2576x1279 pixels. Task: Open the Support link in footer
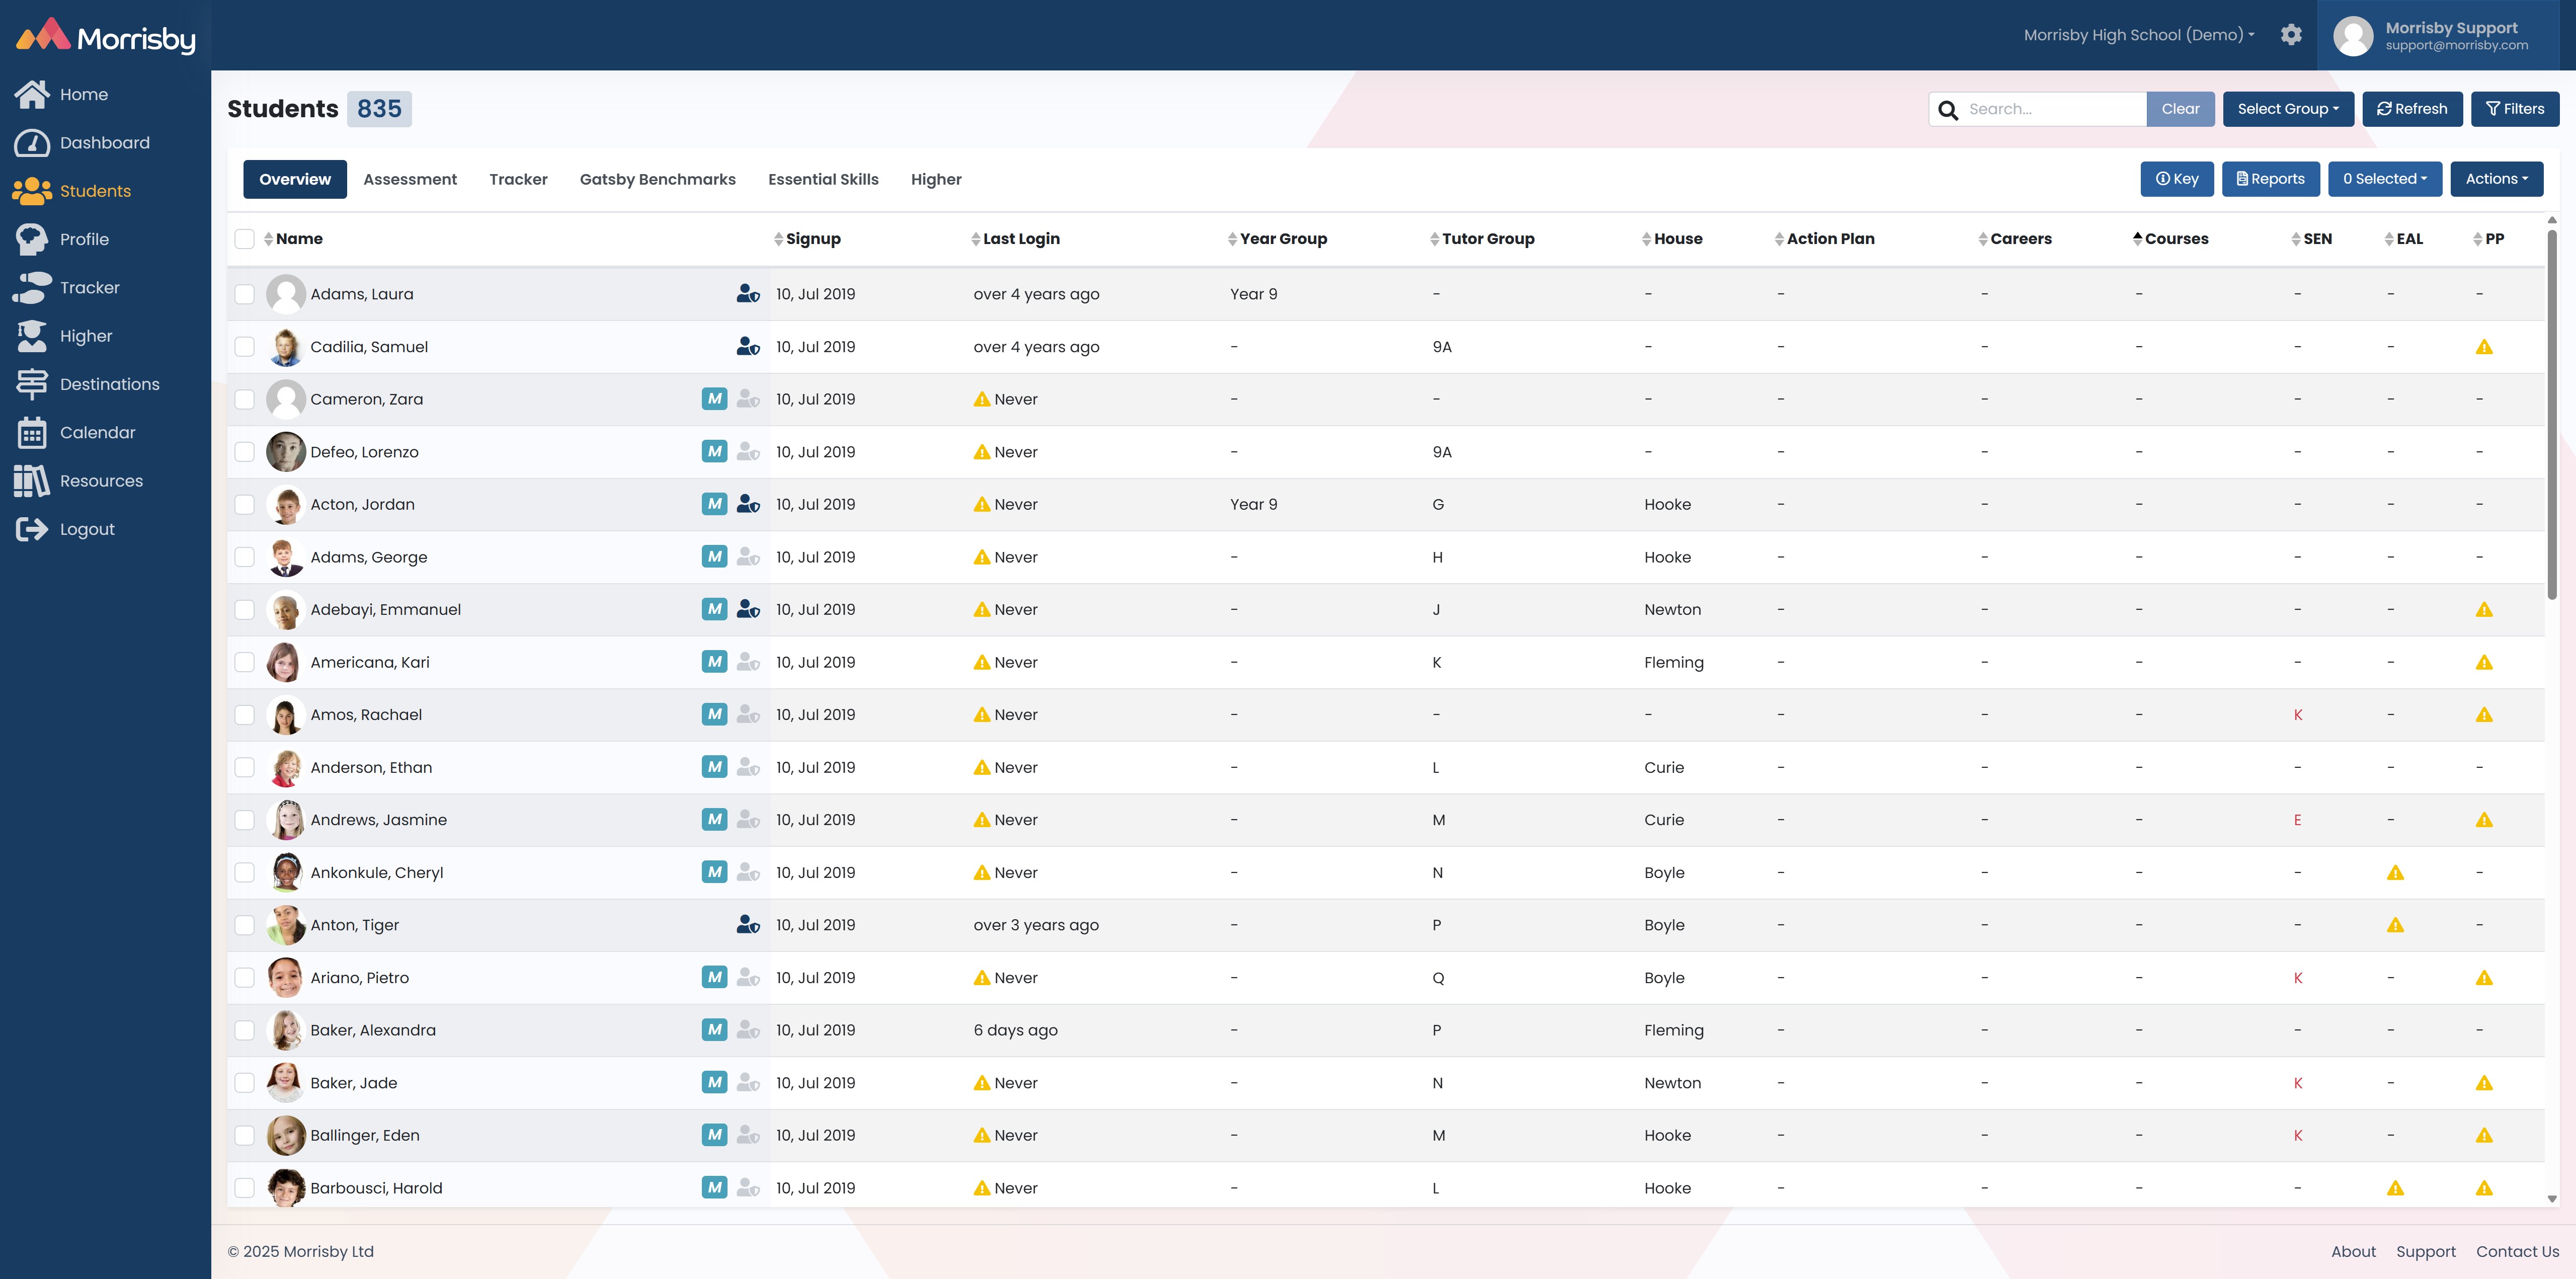tap(2425, 1252)
